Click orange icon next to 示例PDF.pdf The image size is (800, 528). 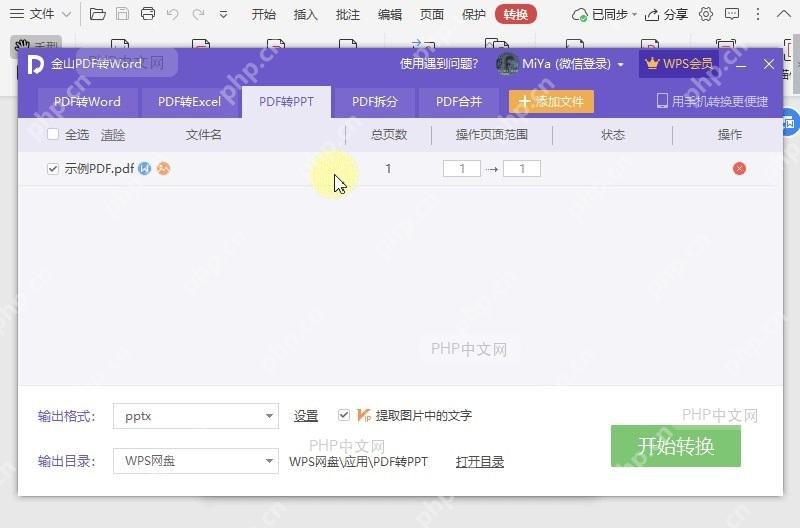[163, 168]
